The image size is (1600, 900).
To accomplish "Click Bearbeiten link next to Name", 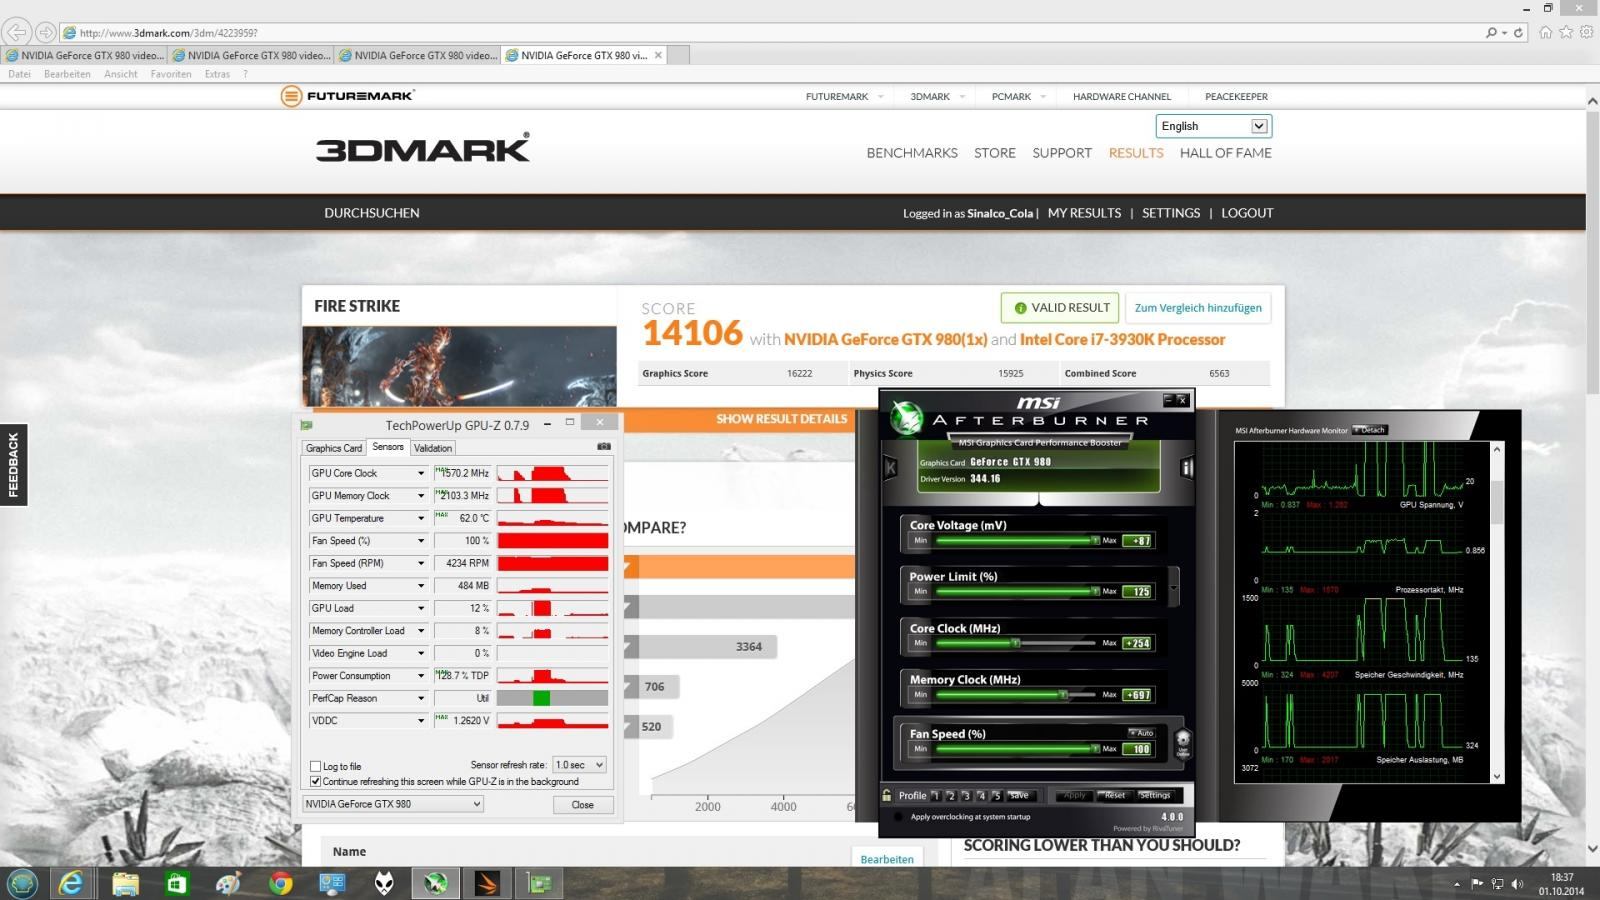I will (887, 859).
